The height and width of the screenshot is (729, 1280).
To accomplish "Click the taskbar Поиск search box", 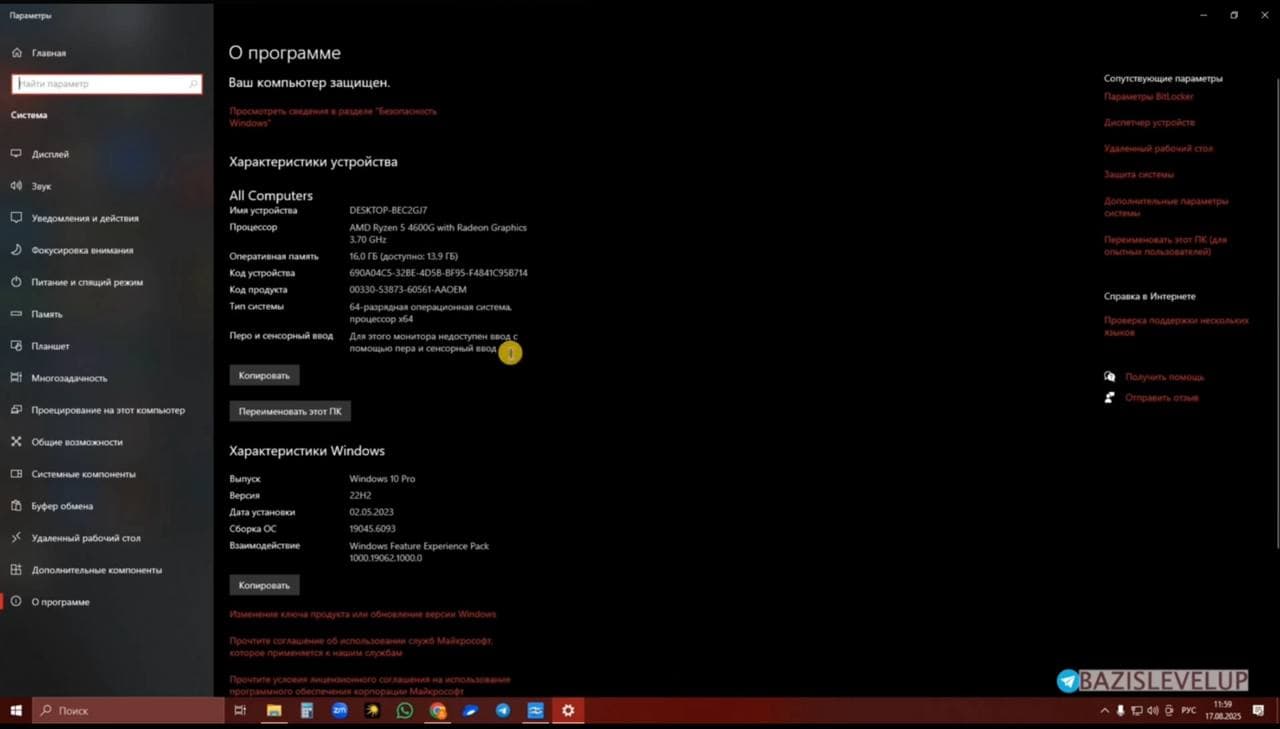I will coord(129,710).
